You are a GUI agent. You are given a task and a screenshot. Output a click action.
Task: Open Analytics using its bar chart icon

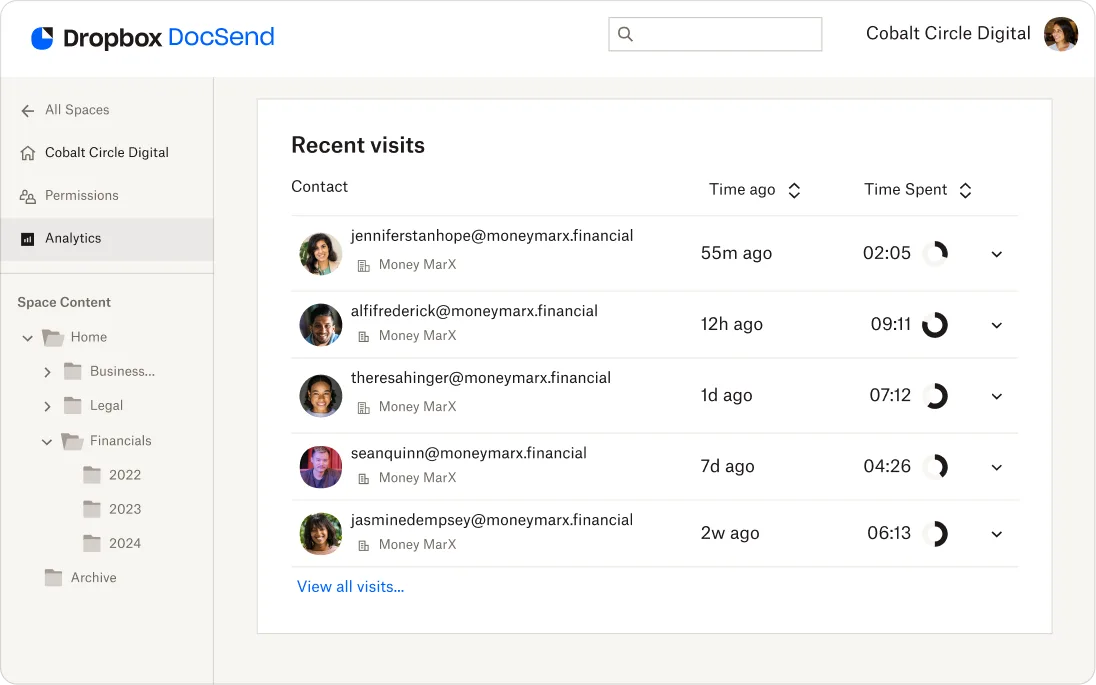click(26, 238)
